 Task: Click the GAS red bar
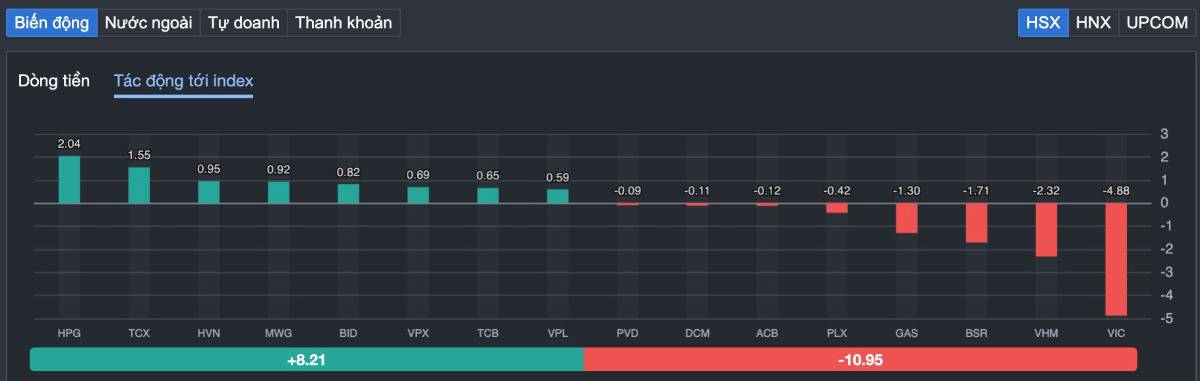pyautogui.click(x=906, y=218)
